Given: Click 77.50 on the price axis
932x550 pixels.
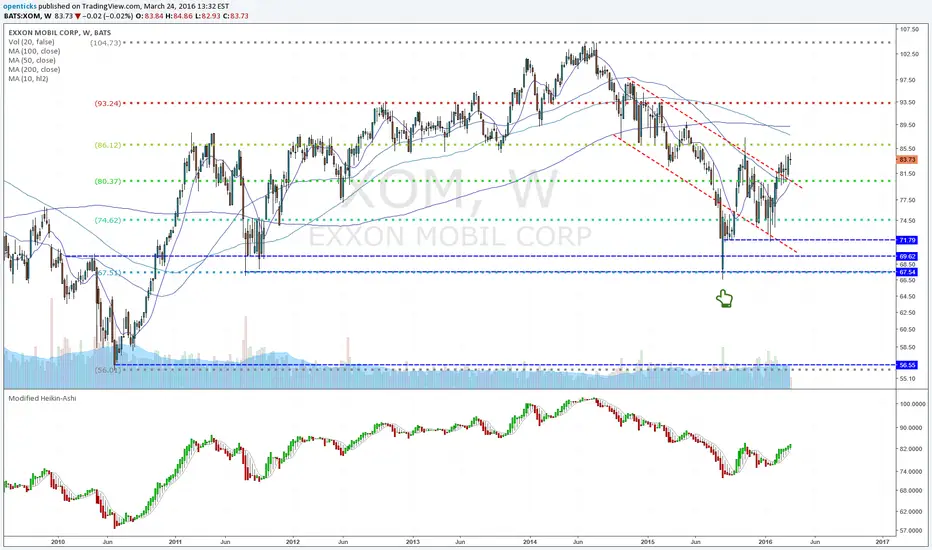Looking at the screenshot, I should point(908,200).
